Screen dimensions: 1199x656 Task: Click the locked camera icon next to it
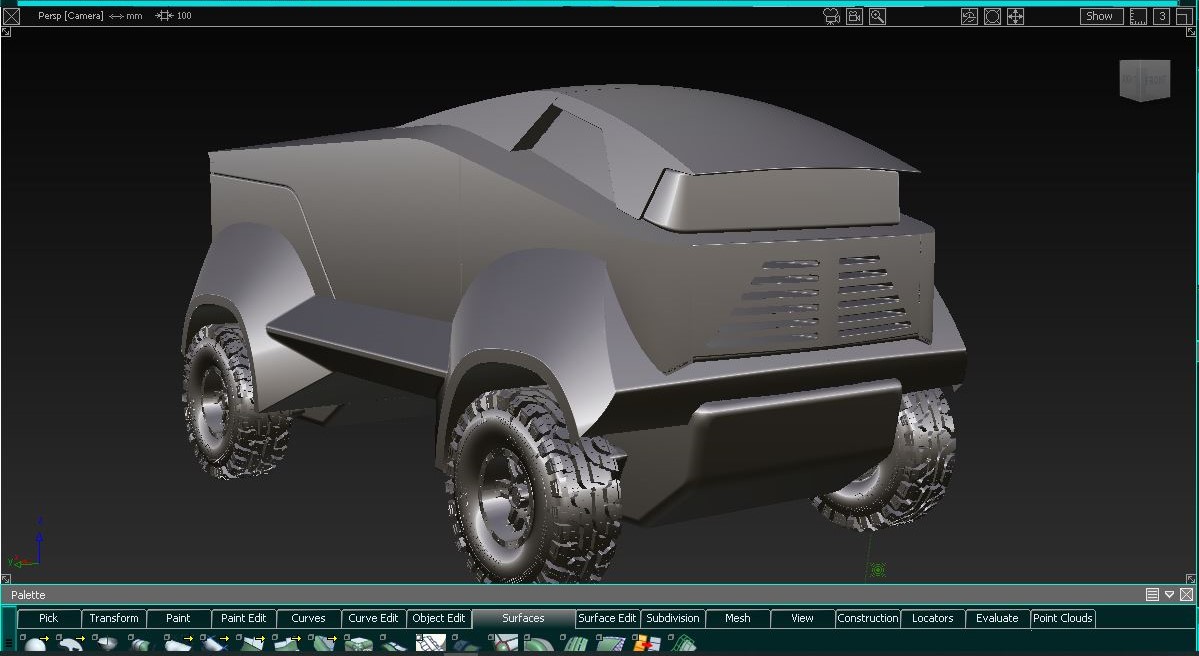pos(853,16)
